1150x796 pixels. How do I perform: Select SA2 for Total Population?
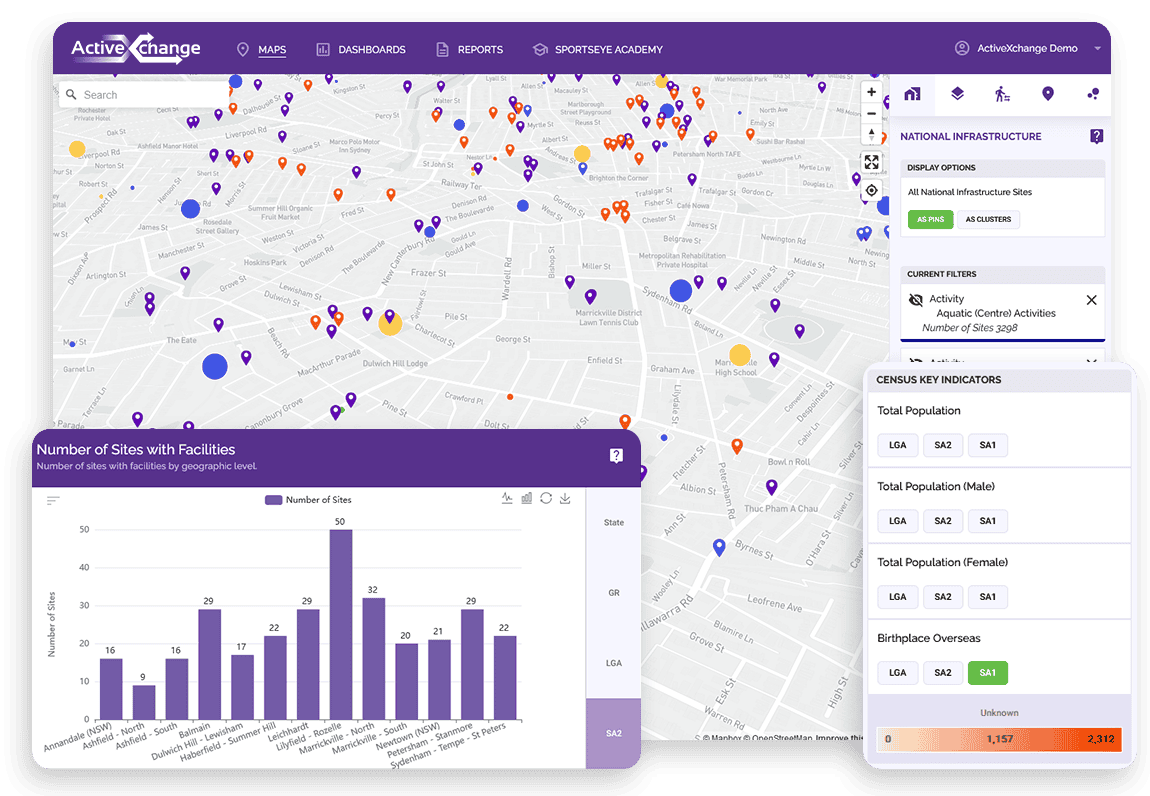click(942, 445)
